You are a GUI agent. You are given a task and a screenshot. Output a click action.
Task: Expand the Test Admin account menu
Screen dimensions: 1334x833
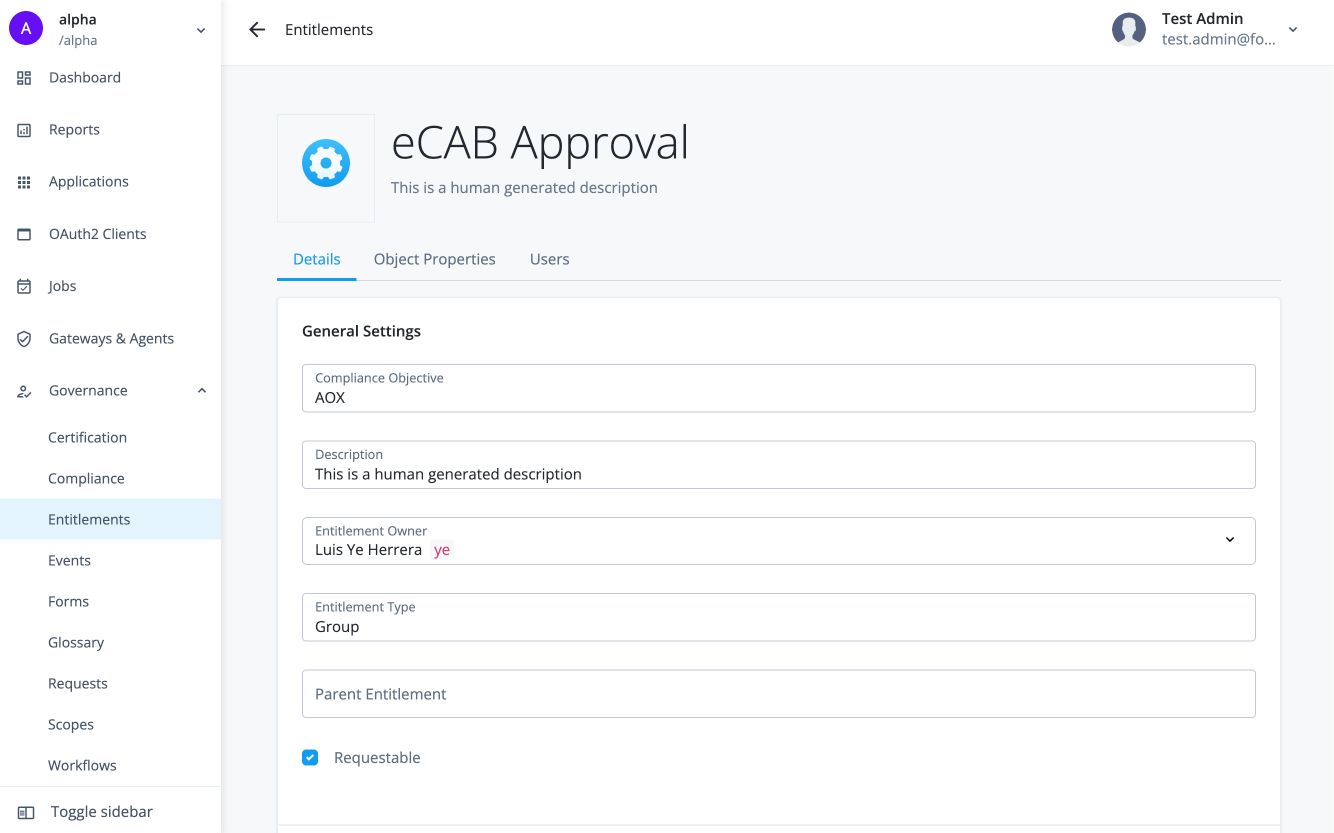tap(1292, 30)
